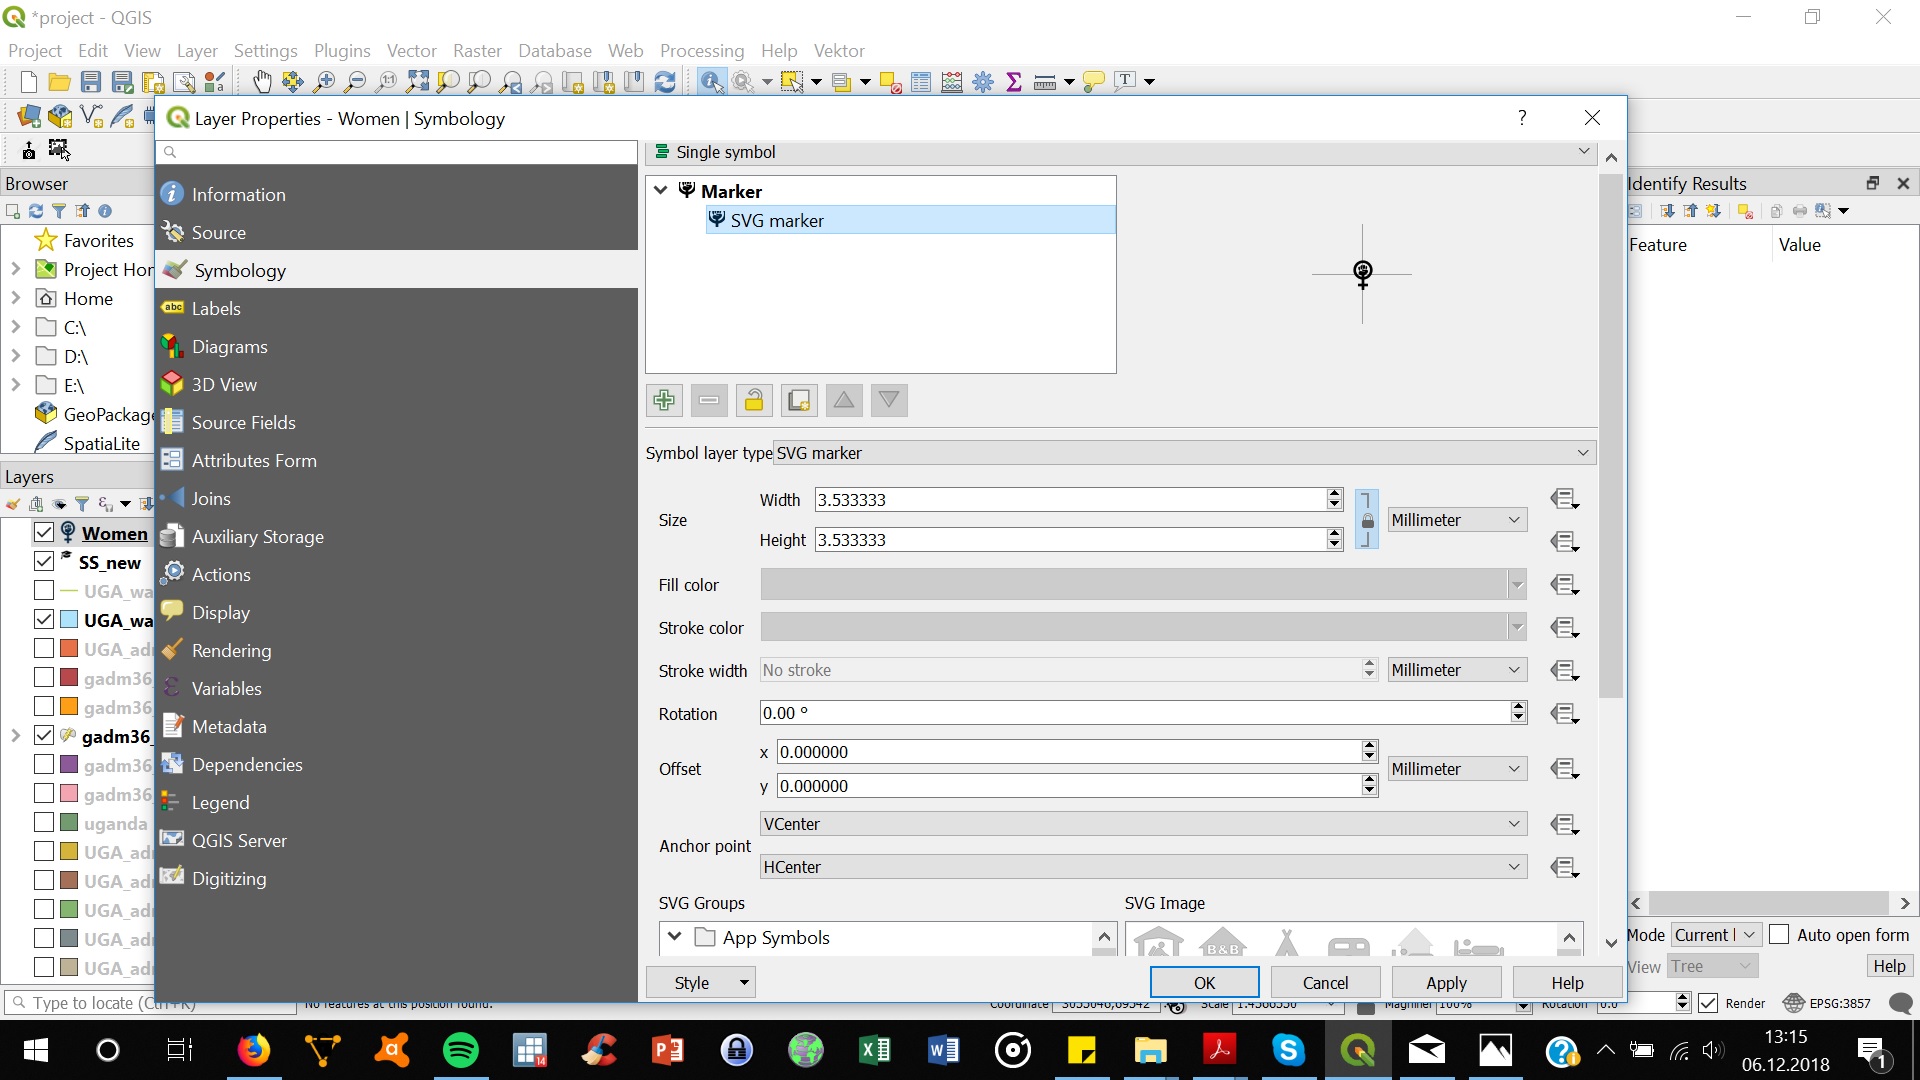Viewport: 1920px width, 1080px height.
Task: Open Symbol layer type dropdown
Action: coord(1184,453)
